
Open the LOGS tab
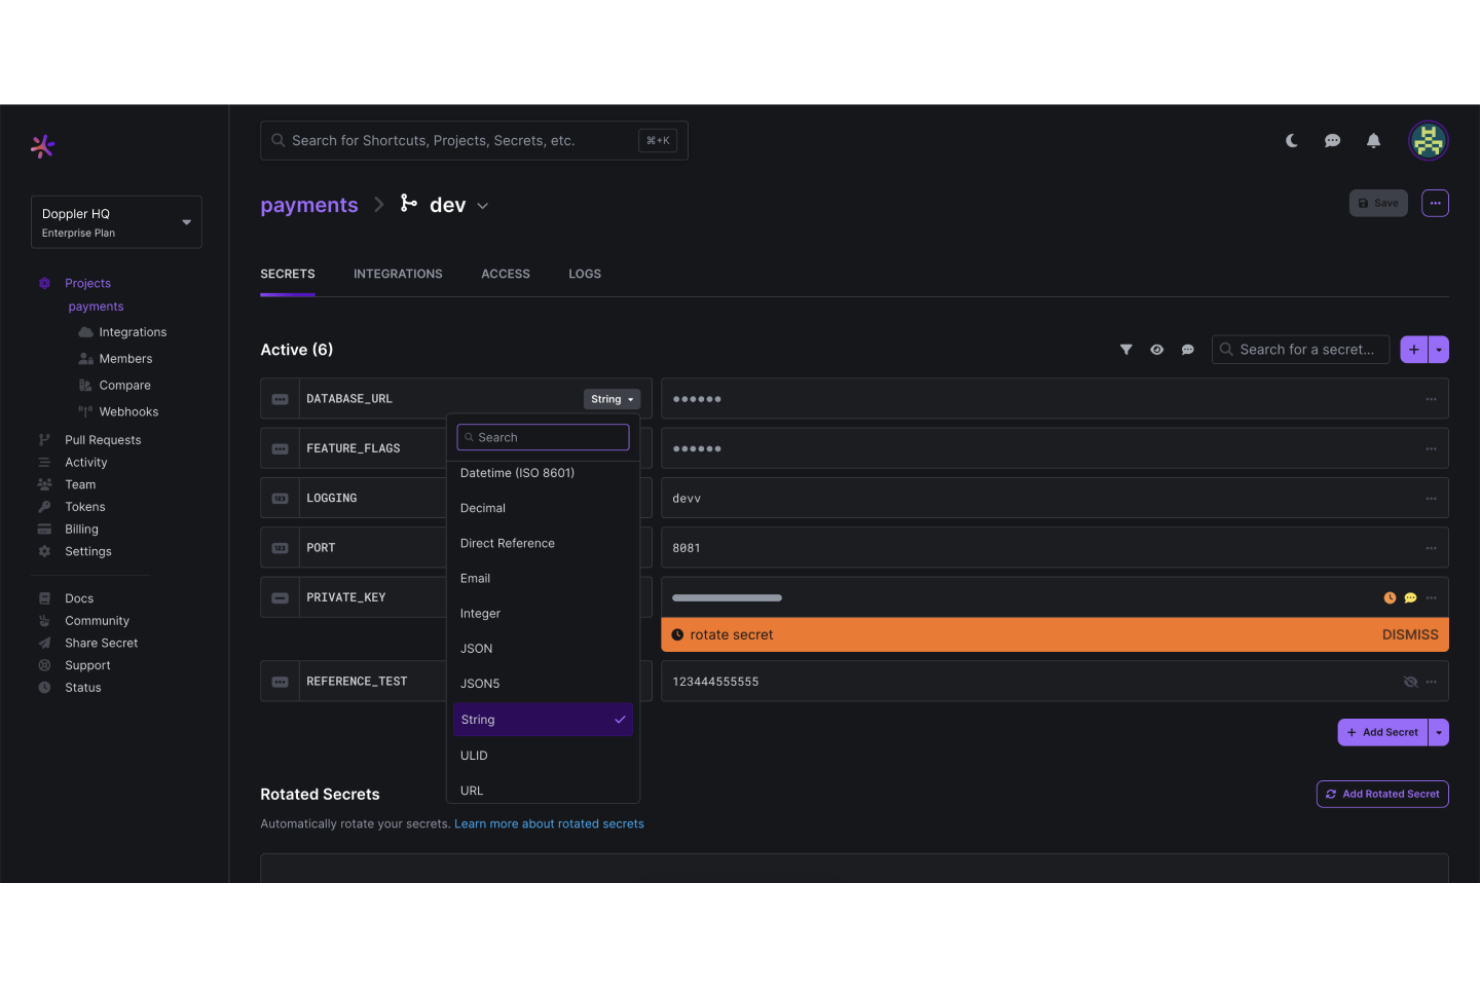coord(584,273)
